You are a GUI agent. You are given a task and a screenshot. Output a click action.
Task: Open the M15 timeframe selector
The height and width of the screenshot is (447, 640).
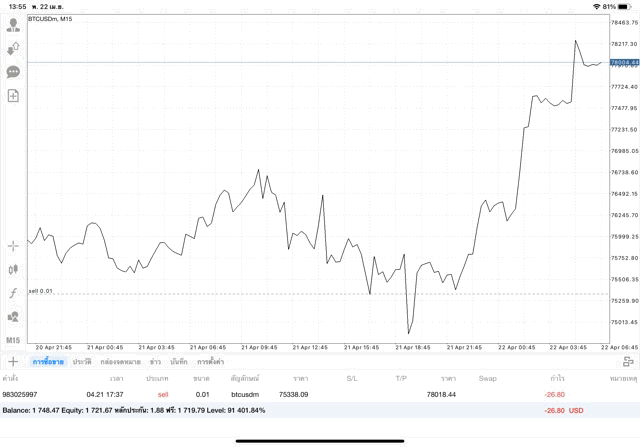pos(13,341)
